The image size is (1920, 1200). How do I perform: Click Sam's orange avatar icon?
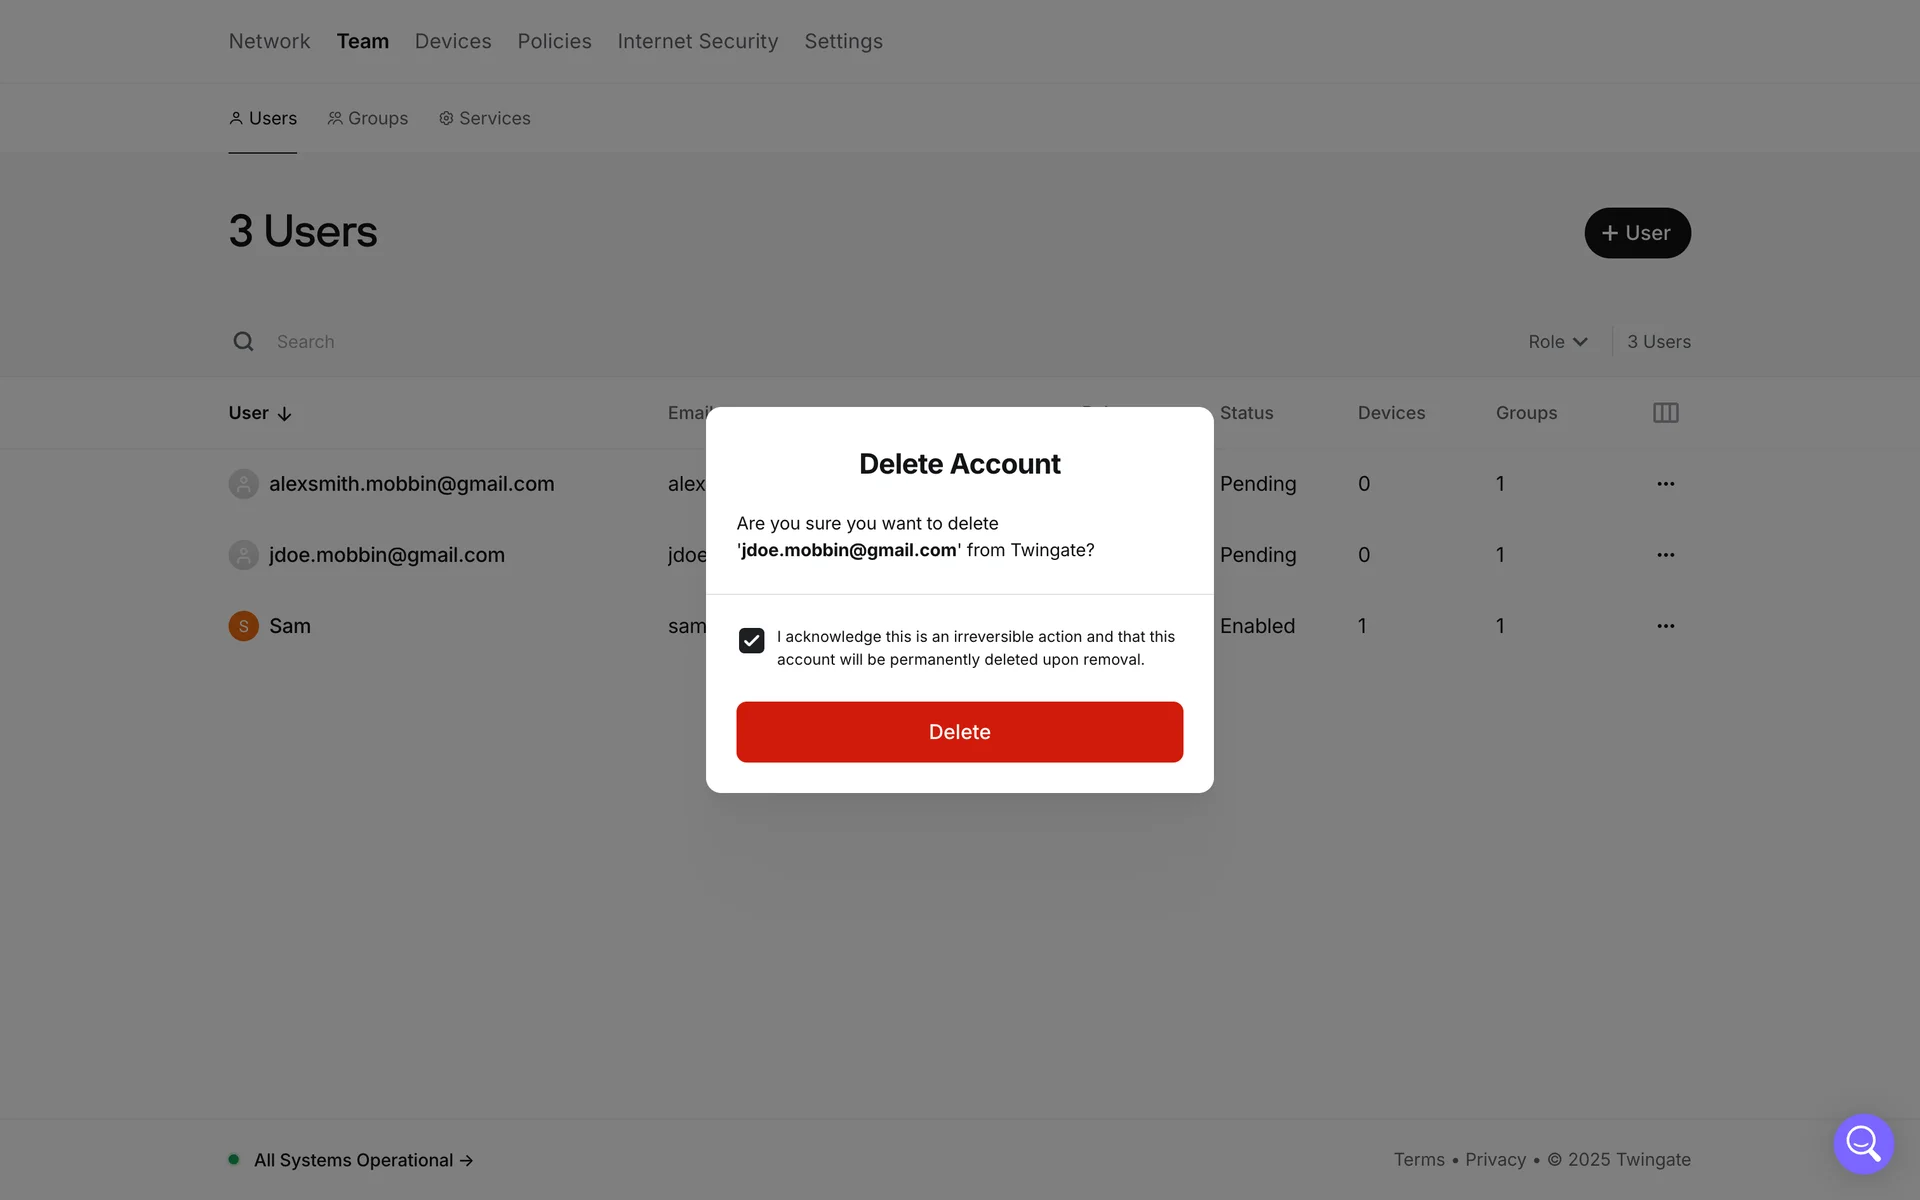[243, 626]
